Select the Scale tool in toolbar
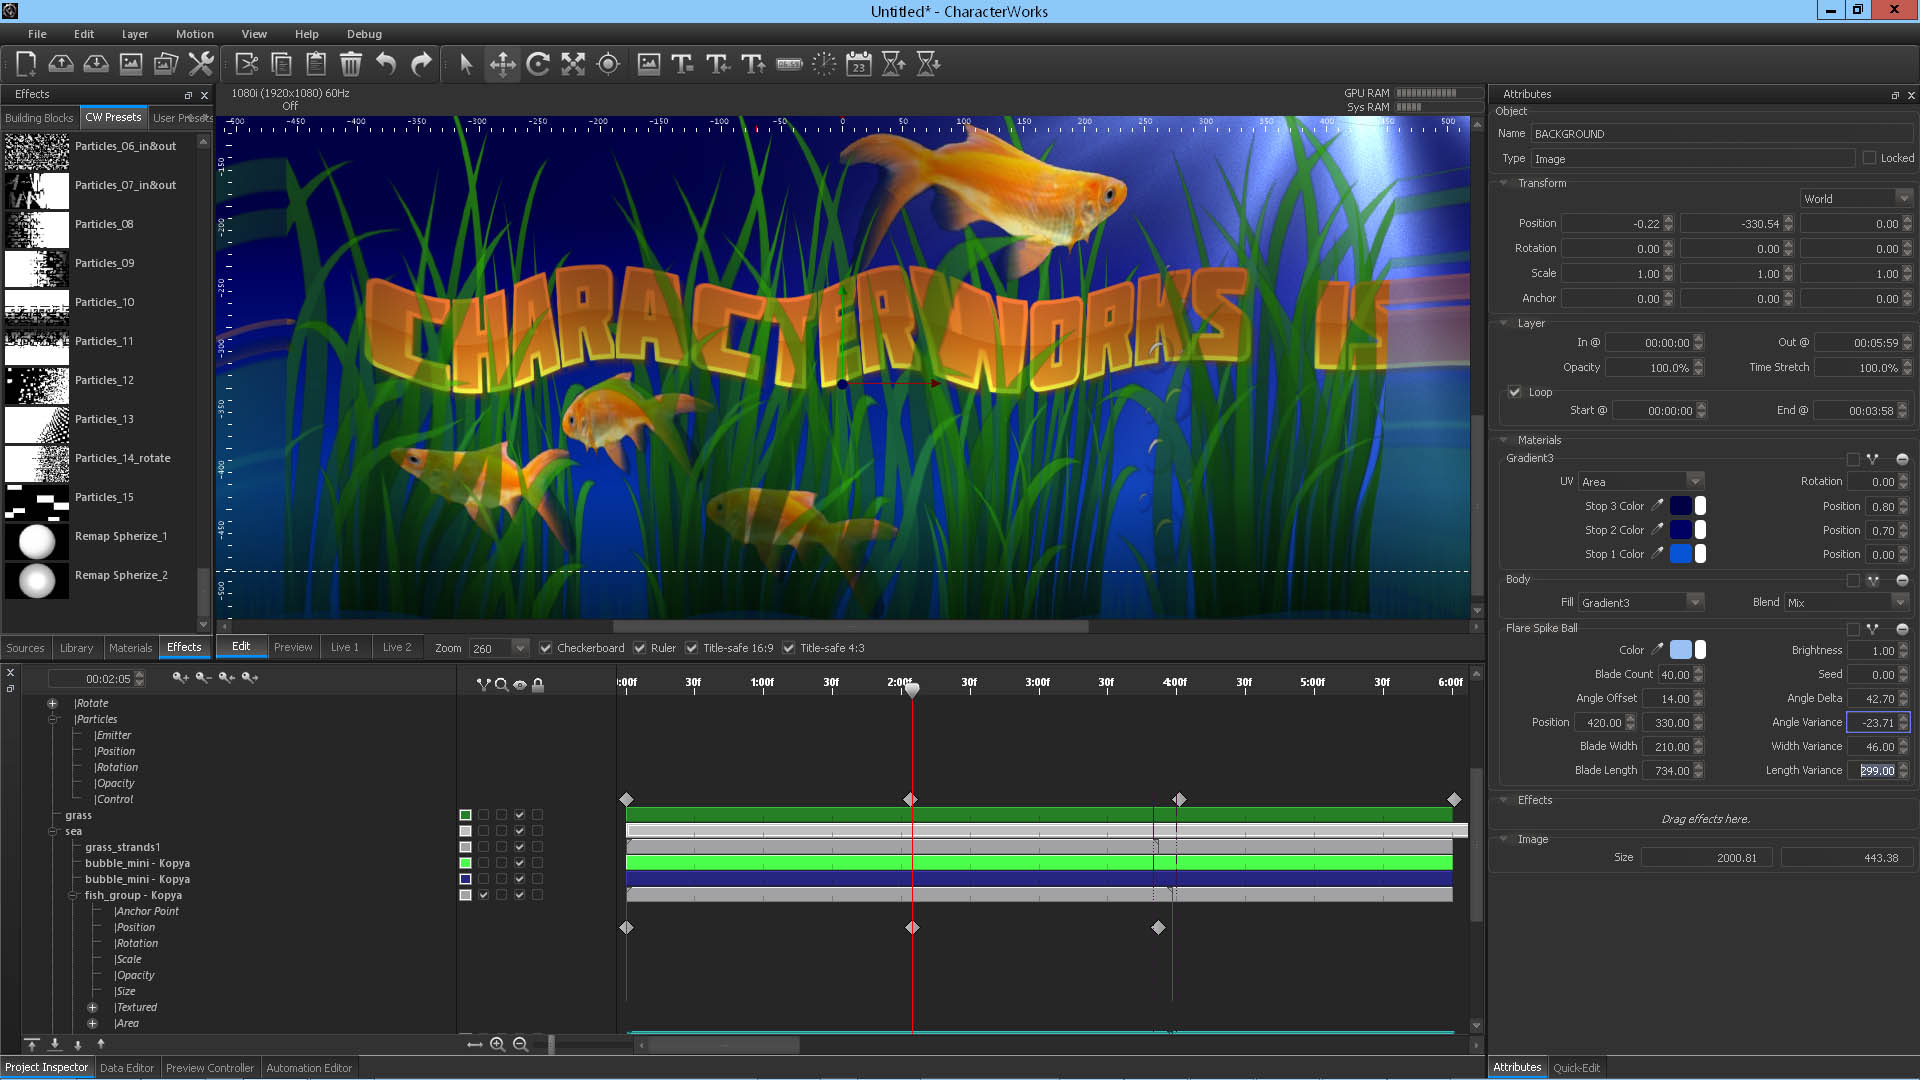The width and height of the screenshot is (1920, 1080). [573, 64]
